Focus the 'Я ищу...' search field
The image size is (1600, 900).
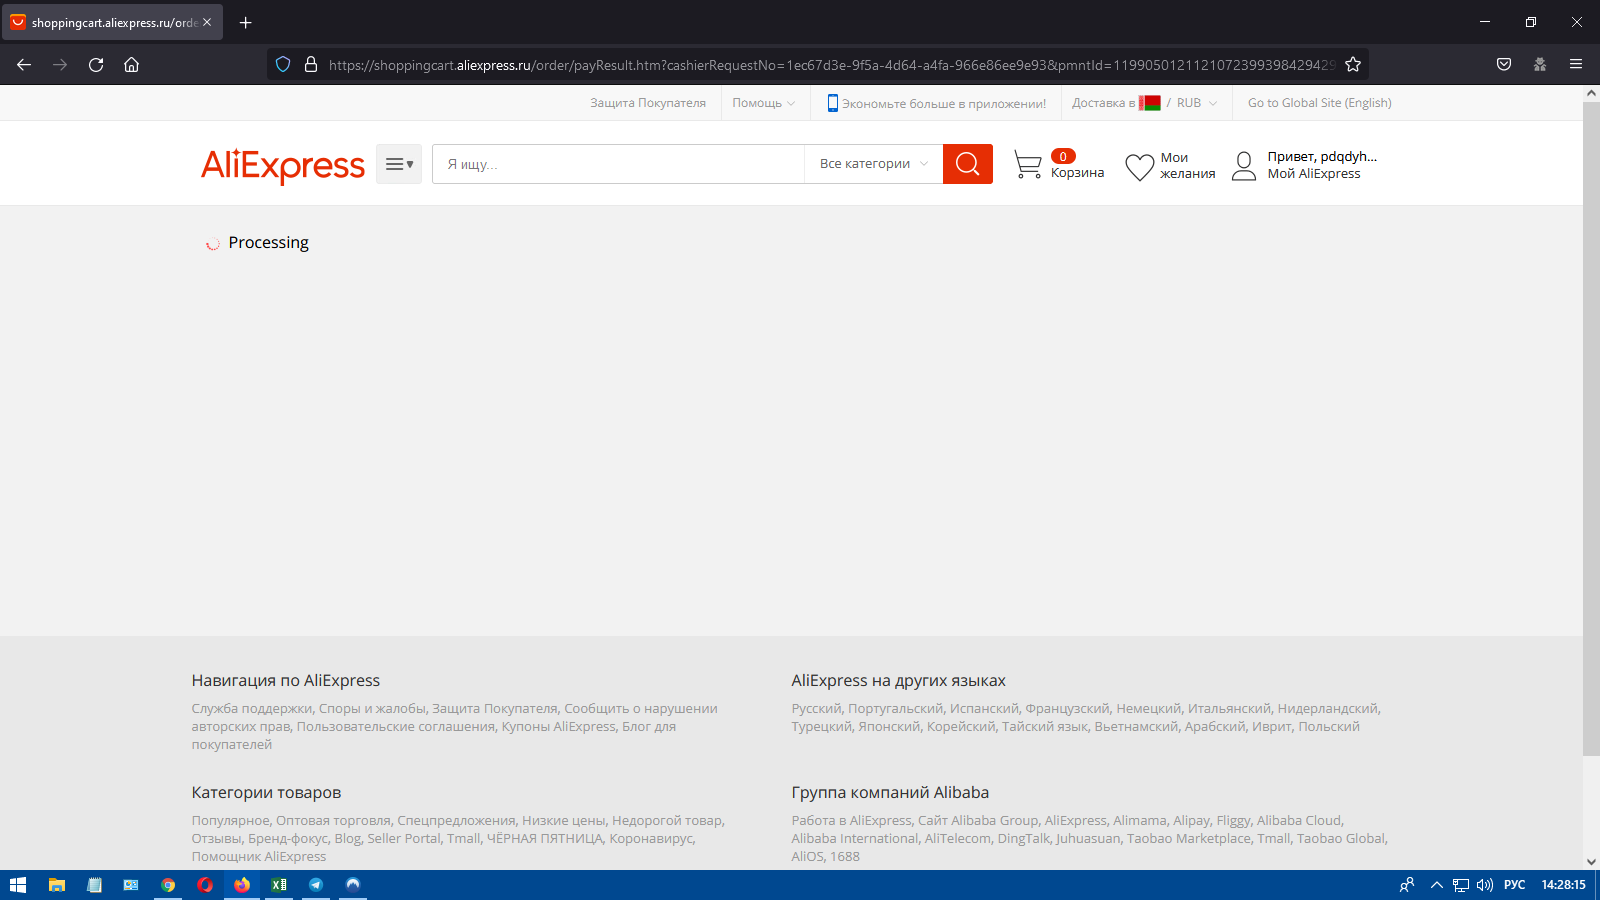click(x=618, y=164)
